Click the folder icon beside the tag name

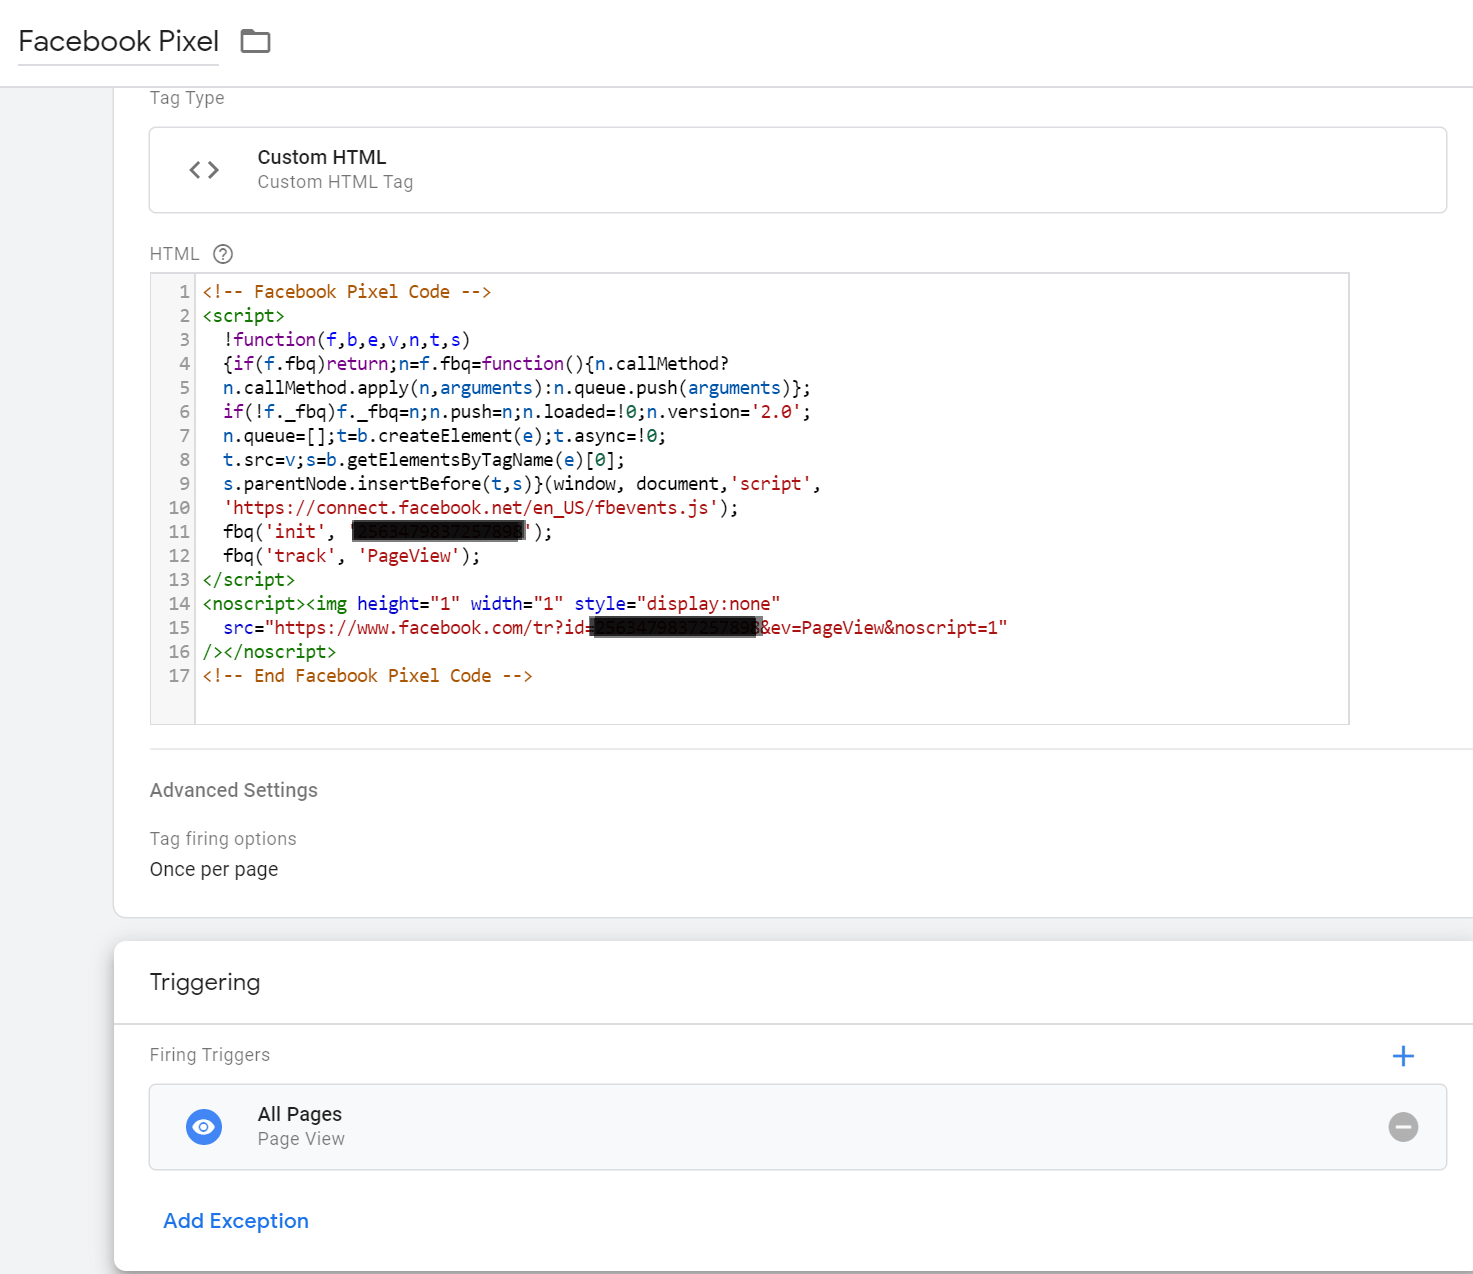pyautogui.click(x=255, y=41)
